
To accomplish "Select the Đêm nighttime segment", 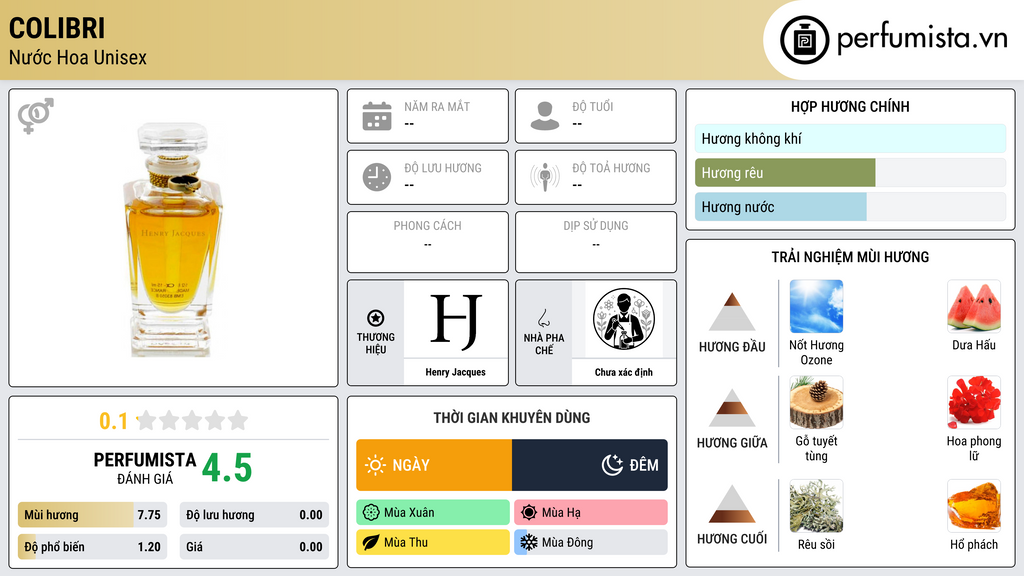I will (590, 465).
